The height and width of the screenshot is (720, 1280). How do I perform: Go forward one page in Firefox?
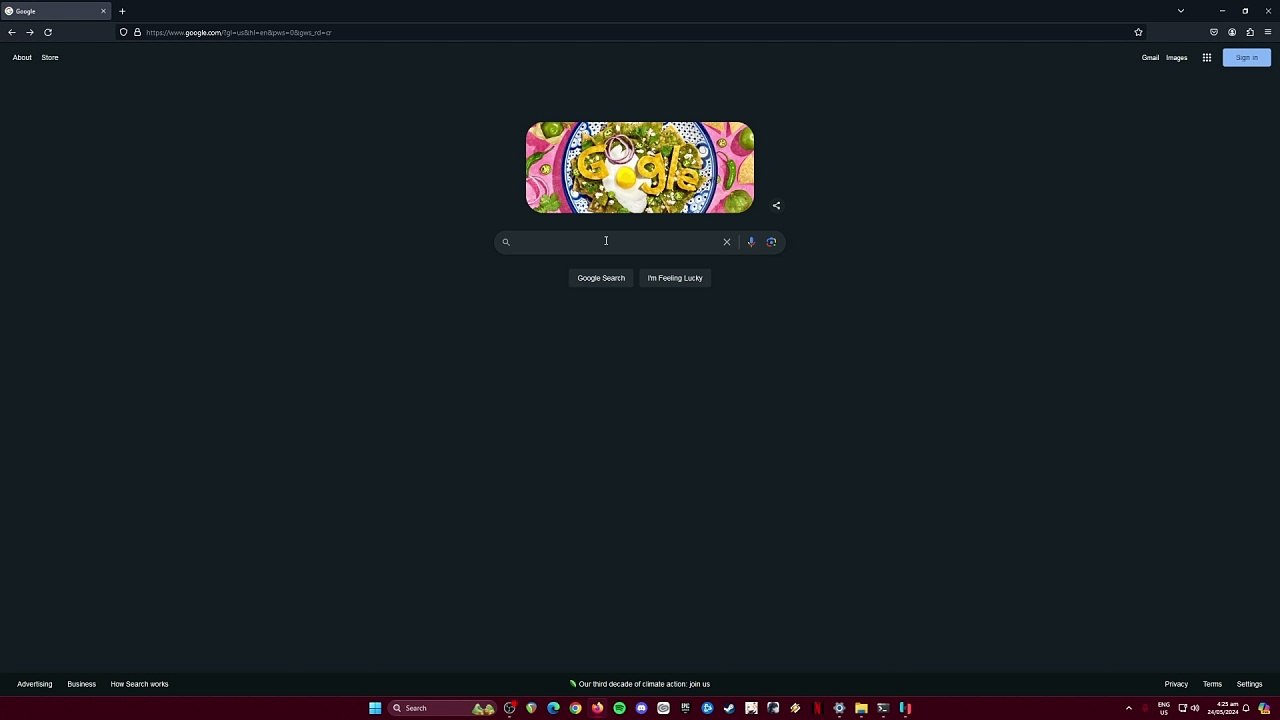coord(30,32)
